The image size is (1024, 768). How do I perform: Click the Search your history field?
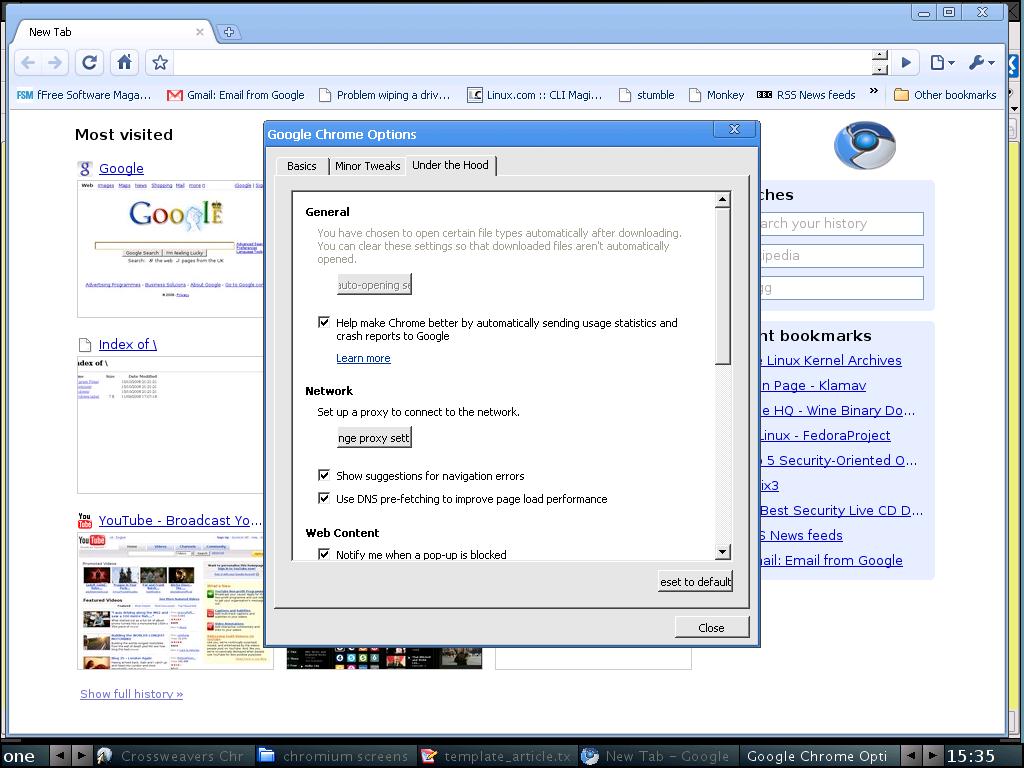coord(841,223)
